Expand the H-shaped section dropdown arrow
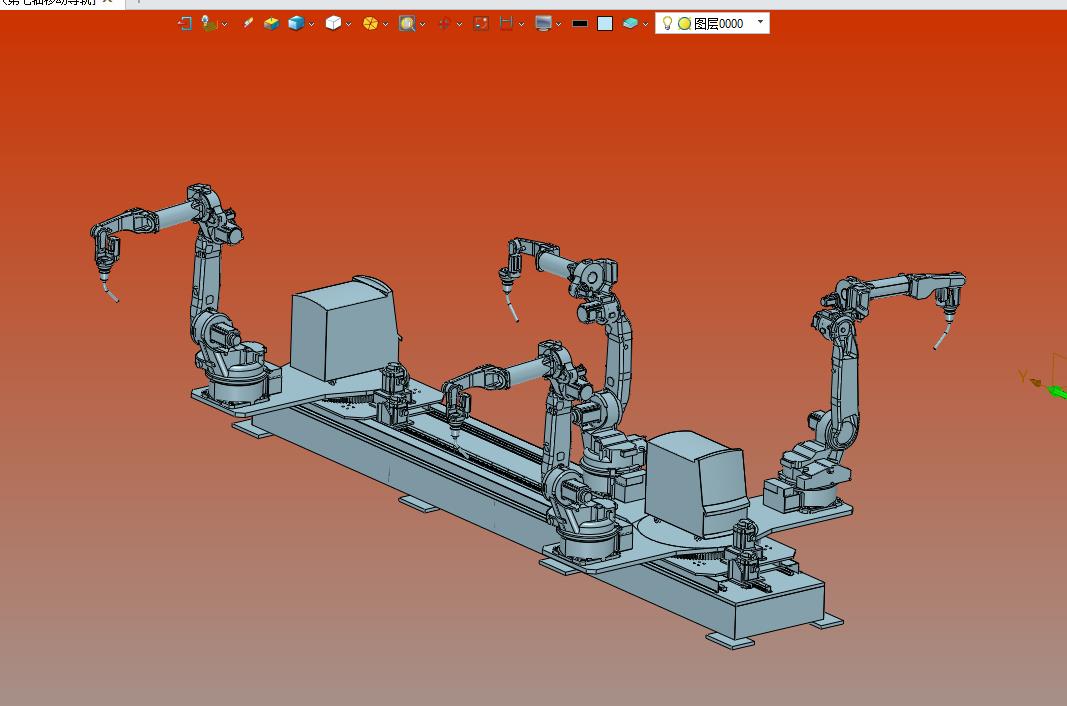Screen dimensions: 1067x706 point(521,24)
